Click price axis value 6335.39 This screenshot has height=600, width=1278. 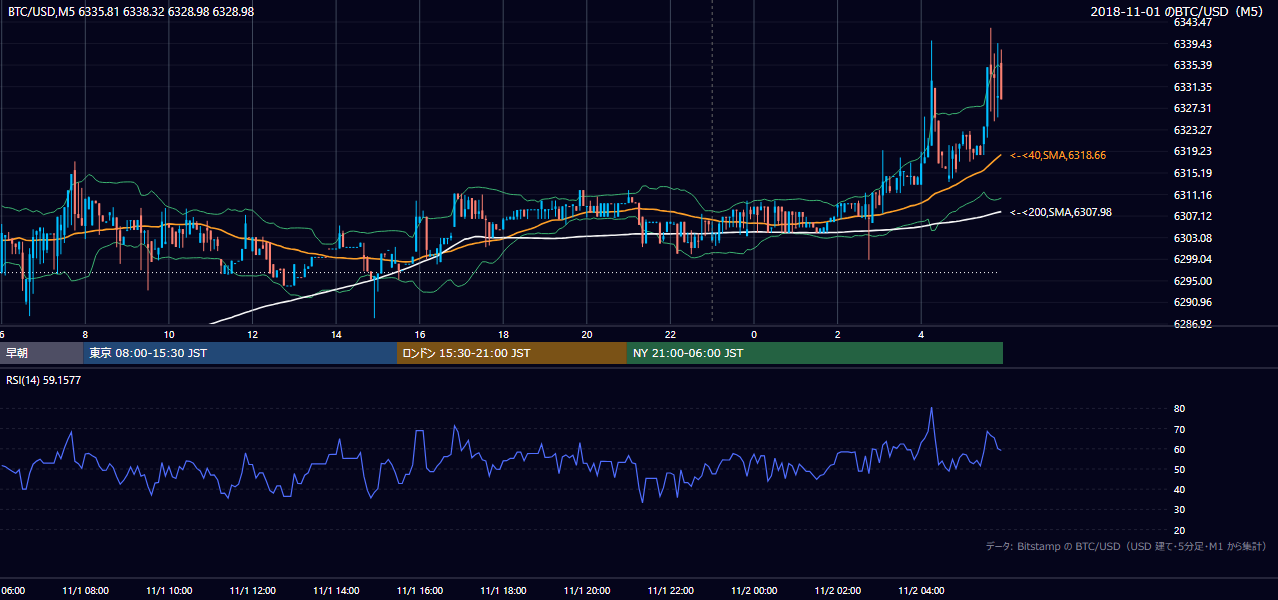[x=1192, y=65]
